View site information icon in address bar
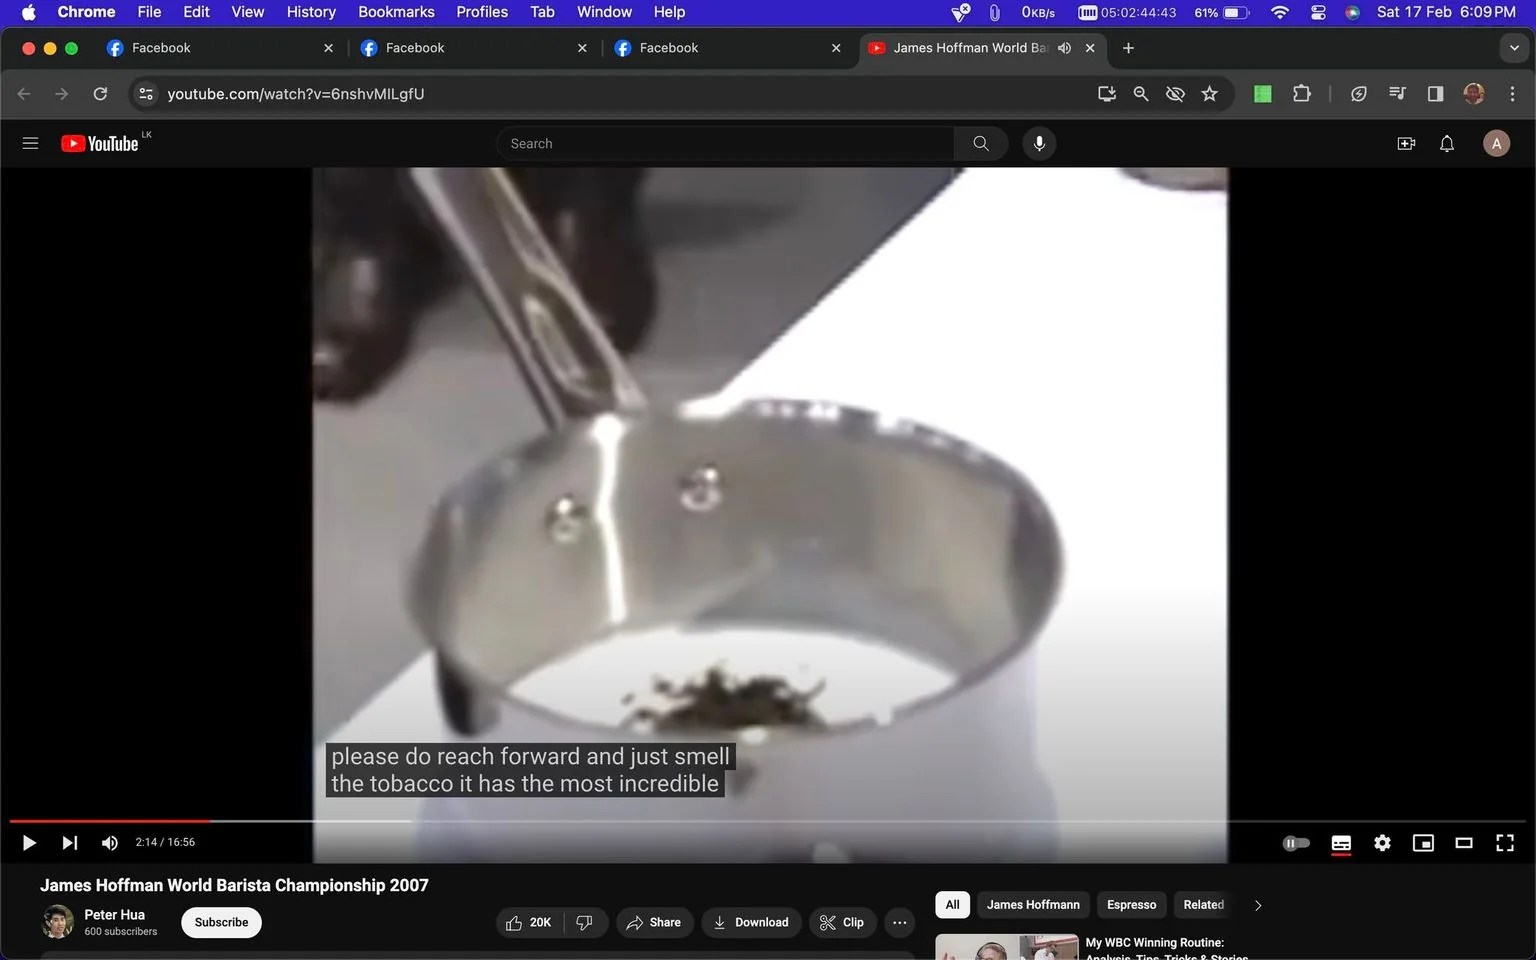The width and height of the screenshot is (1536, 960). click(146, 93)
